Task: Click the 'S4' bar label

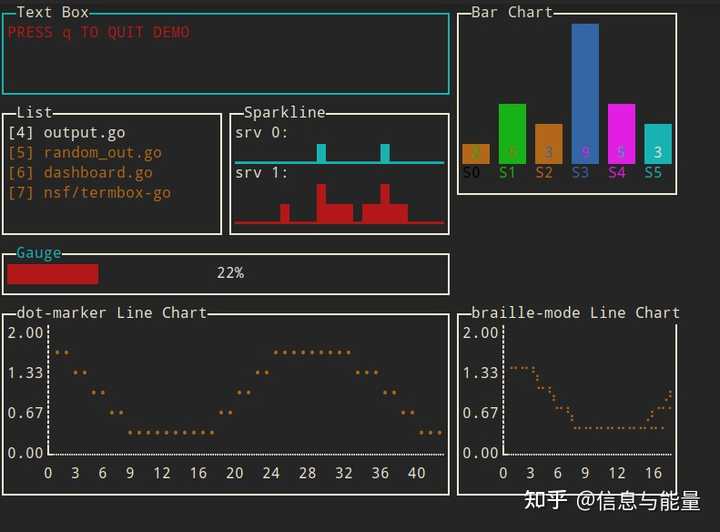Action: pyautogui.click(x=617, y=173)
